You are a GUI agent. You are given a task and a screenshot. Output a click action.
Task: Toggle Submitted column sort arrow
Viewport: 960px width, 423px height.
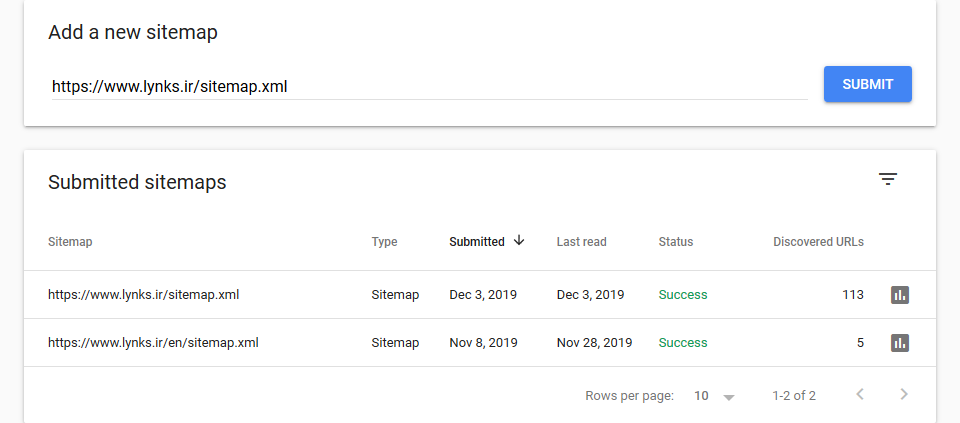[x=519, y=241]
